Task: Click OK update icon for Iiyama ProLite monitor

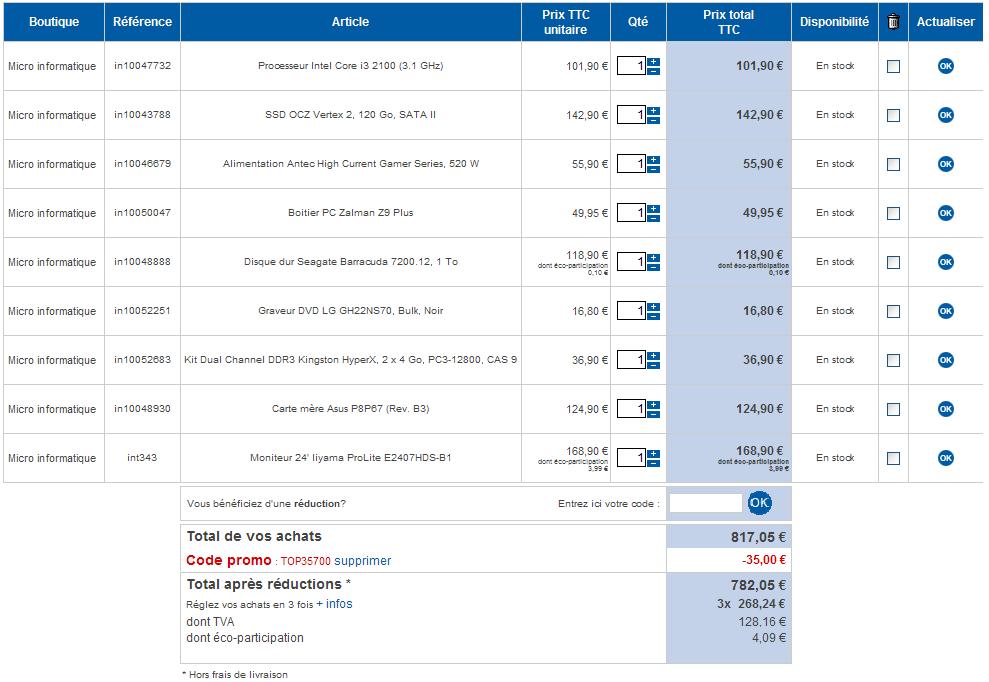Action: click(x=945, y=458)
